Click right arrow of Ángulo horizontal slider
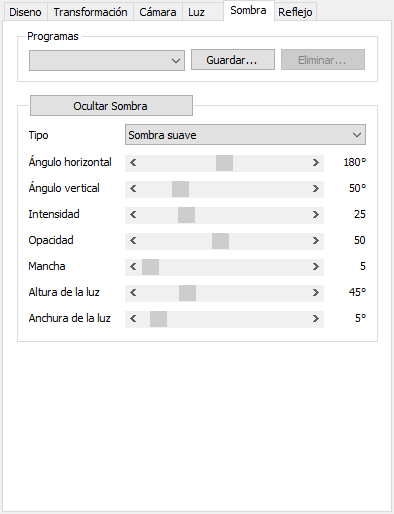Viewport: 394px width, 514px height. pos(316,163)
